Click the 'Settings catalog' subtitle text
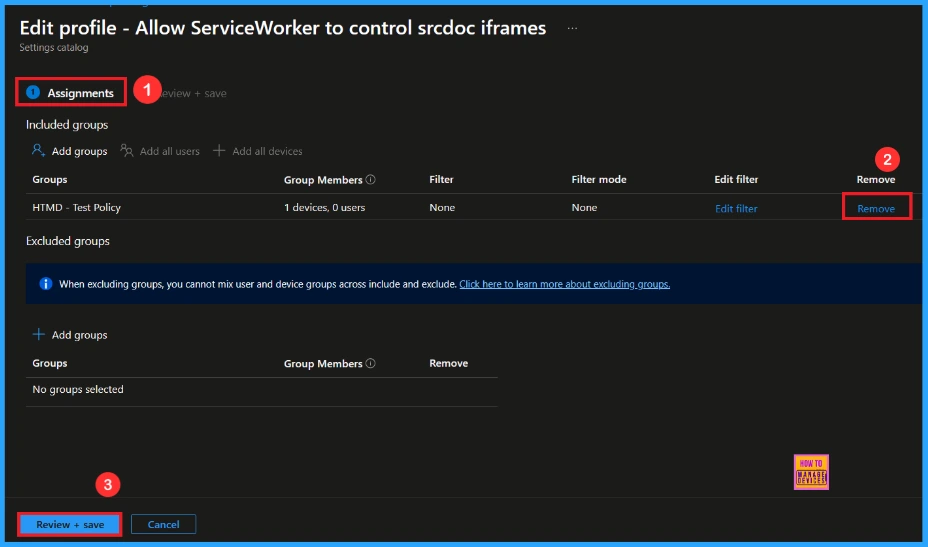 point(54,47)
